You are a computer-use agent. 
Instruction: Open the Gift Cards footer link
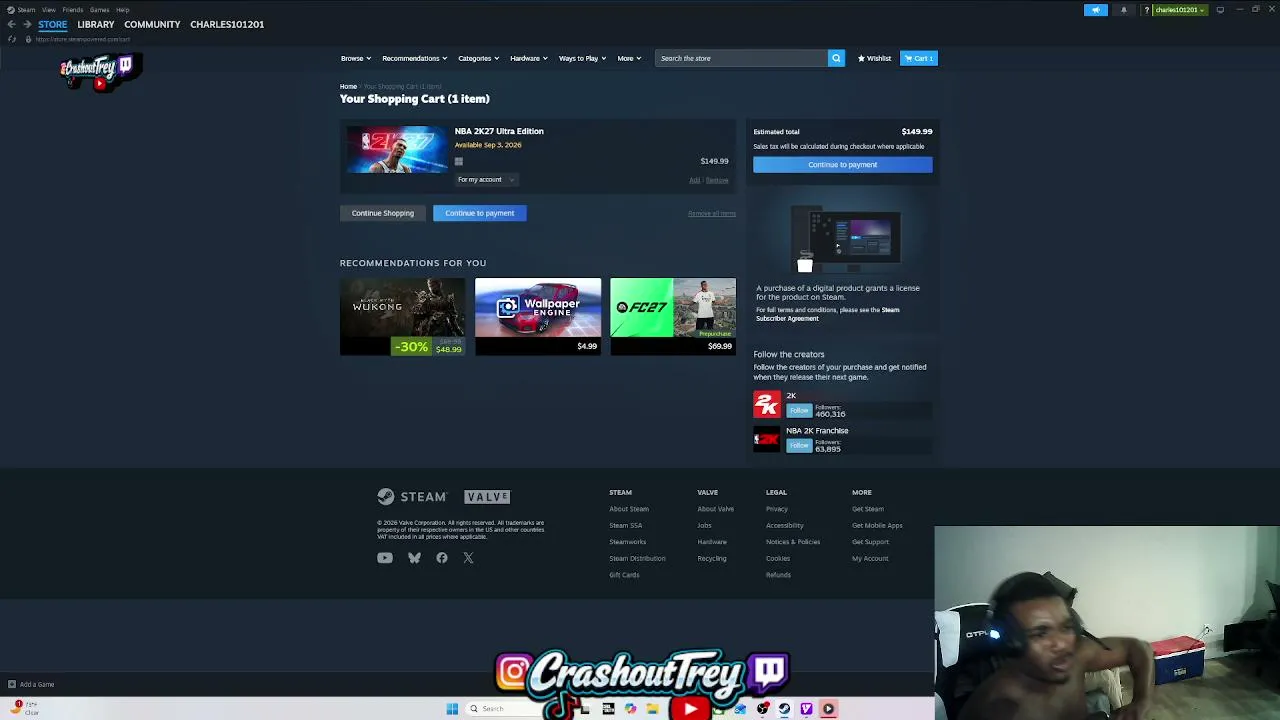624,575
